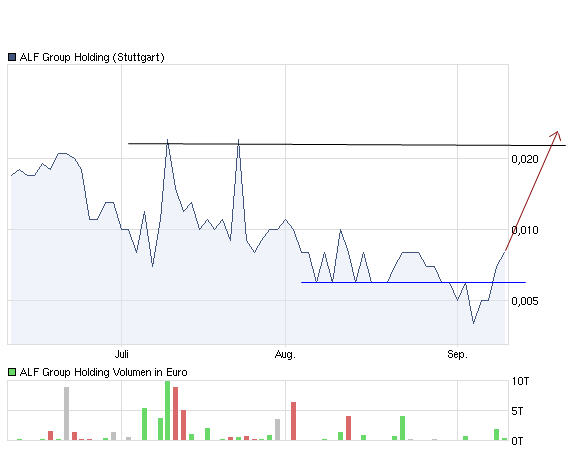The height and width of the screenshot is (453, 586).
Task: Click the '10T' volume axis label
Action: [x=520, y=381]
